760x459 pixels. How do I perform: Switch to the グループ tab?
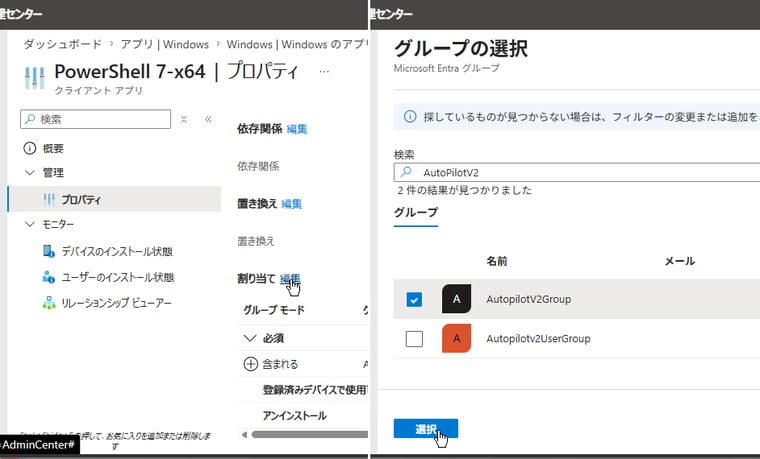(x=415, y=213)
